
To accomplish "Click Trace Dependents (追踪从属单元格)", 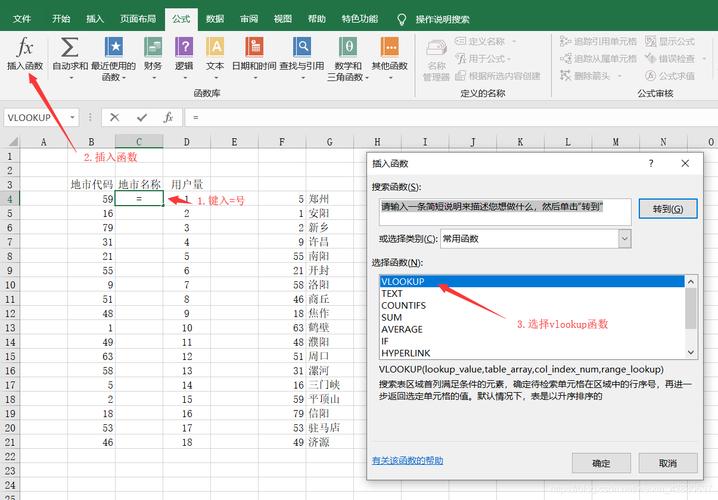I will [598, 59].
